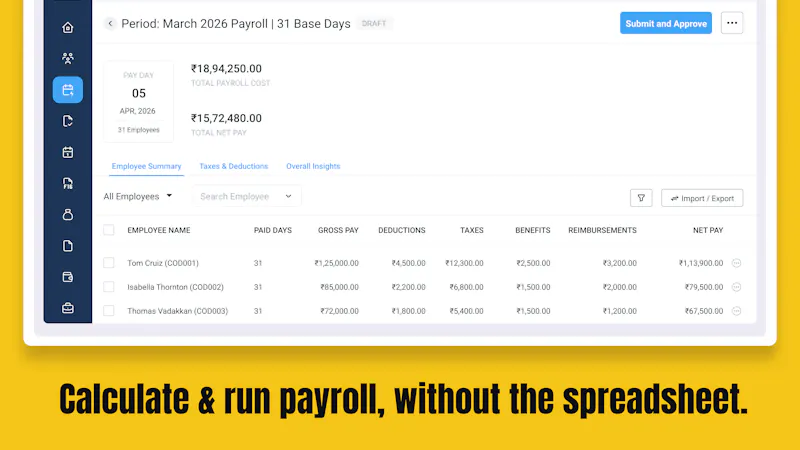The width and height of the screenshot is (800, 450).
Task: Open the Search Employee combo box
Action: tap(246, 196)
